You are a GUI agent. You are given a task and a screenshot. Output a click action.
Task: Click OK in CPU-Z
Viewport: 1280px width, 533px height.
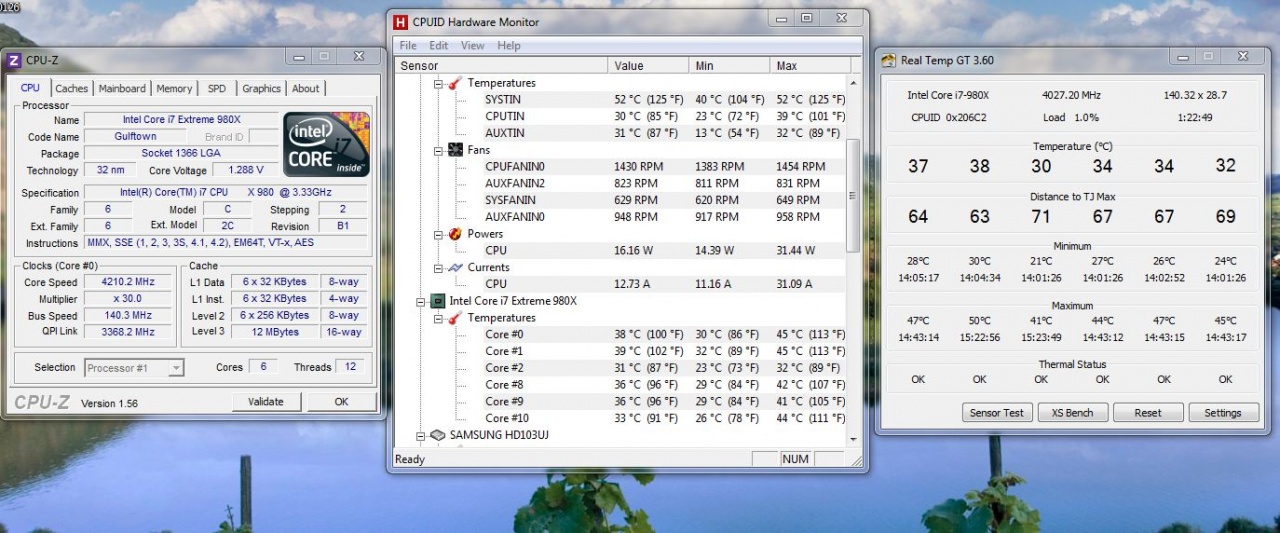(341, 402)
